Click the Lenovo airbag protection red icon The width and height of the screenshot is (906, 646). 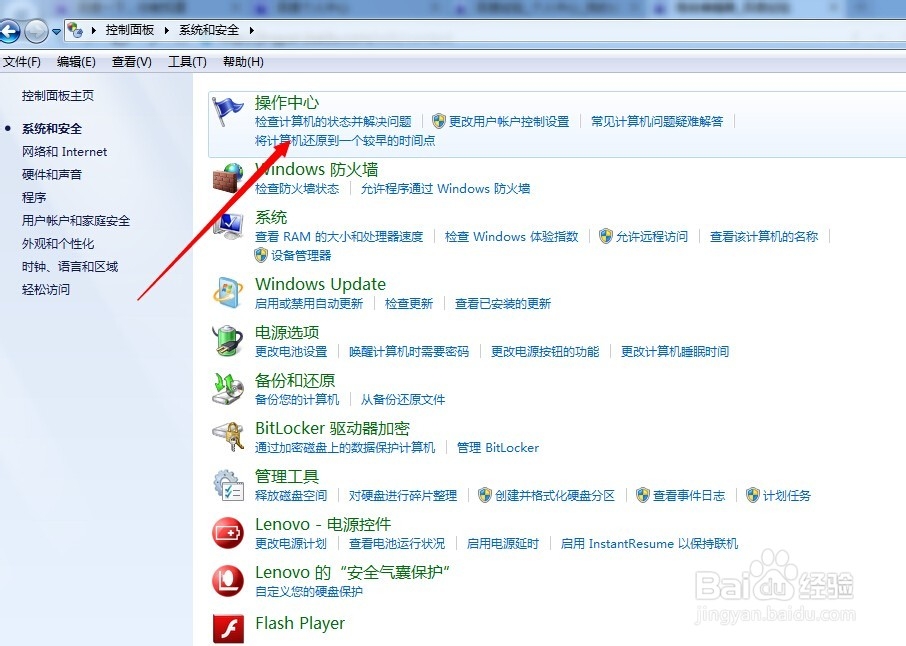point(228,580)
